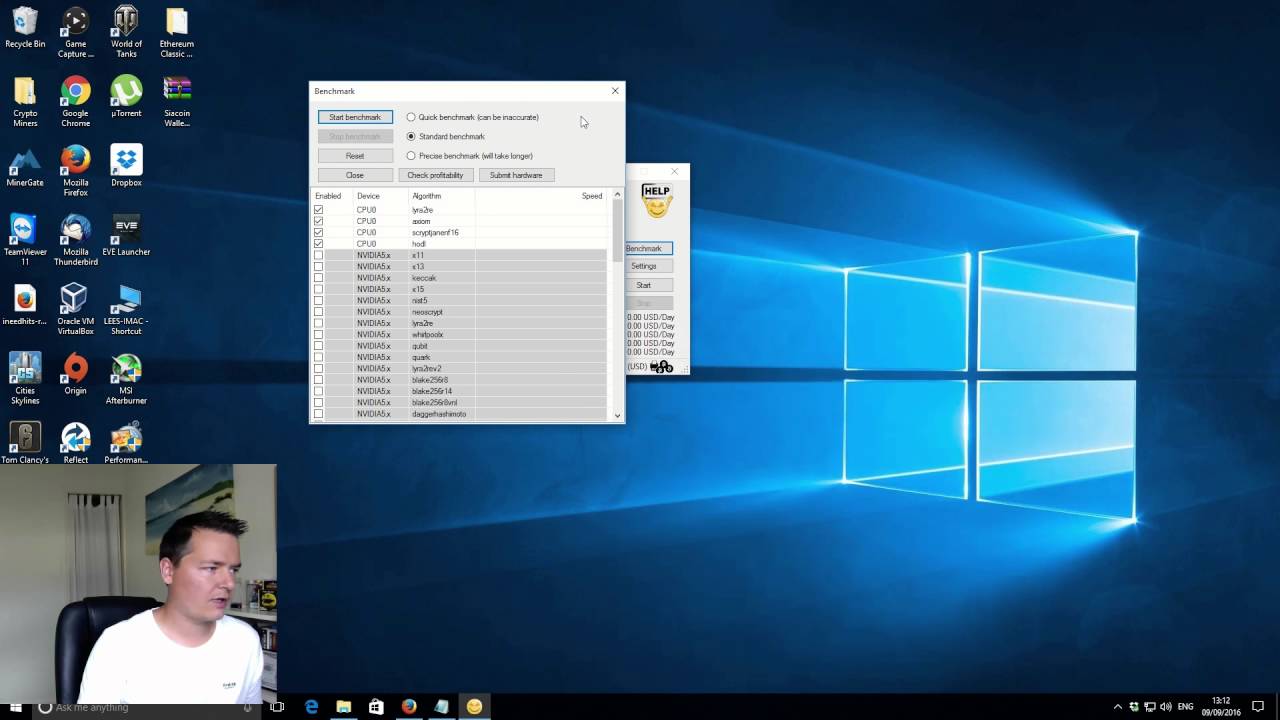
Task: Open MSI Afterburner shortcut
Action: (x=126, y=379)
